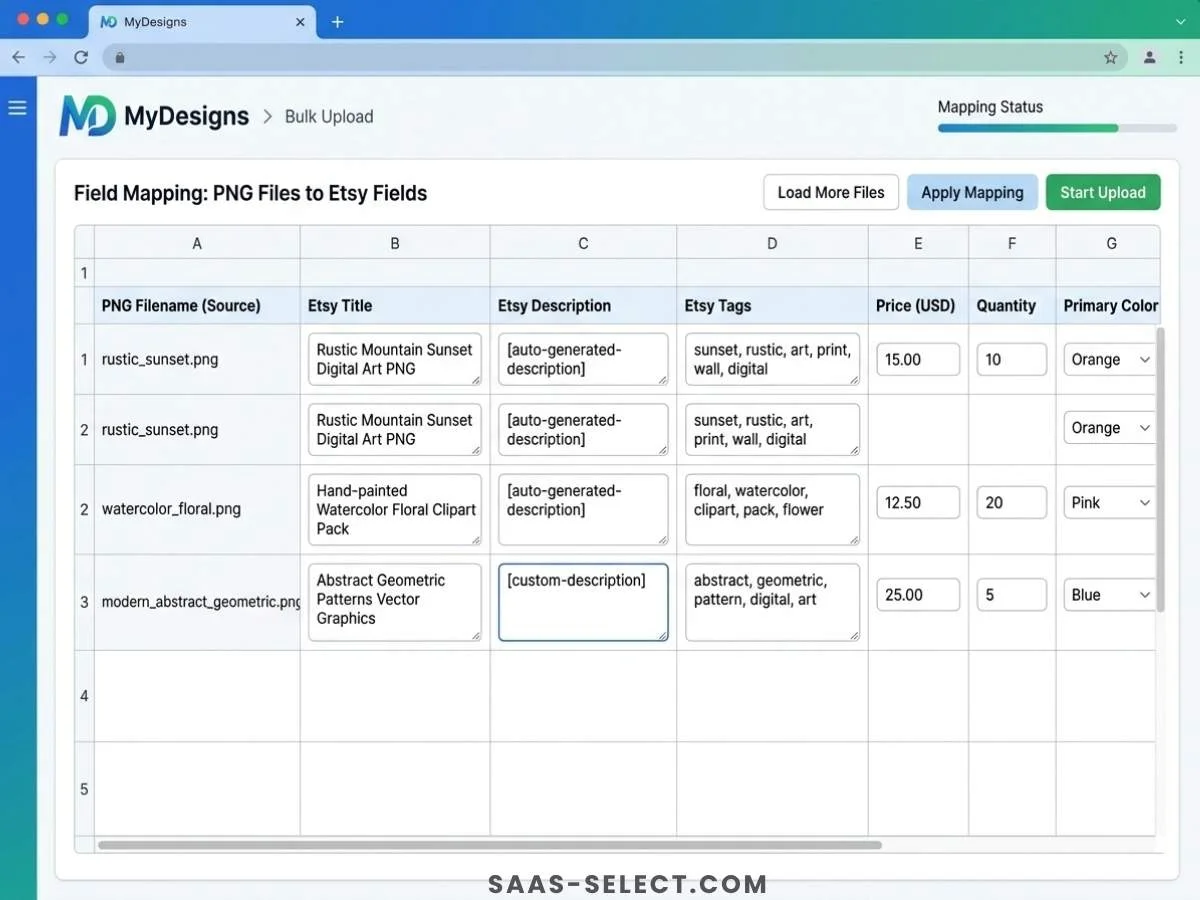Click the vertical scrollbar of the table
The width and height of the screenshot is (1200, 900).
1160,468
